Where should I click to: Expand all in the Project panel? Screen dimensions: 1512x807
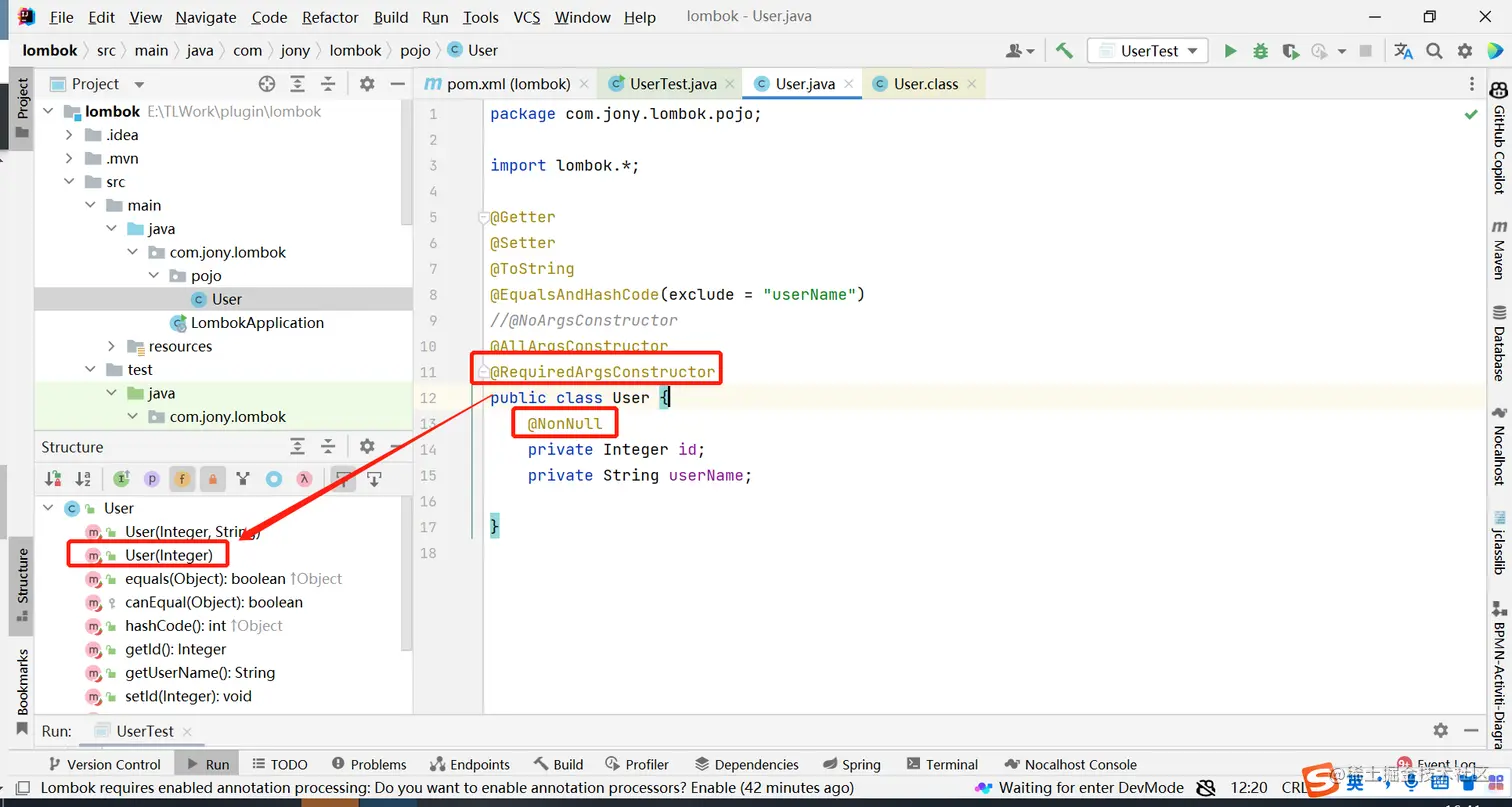coord(298,84)
